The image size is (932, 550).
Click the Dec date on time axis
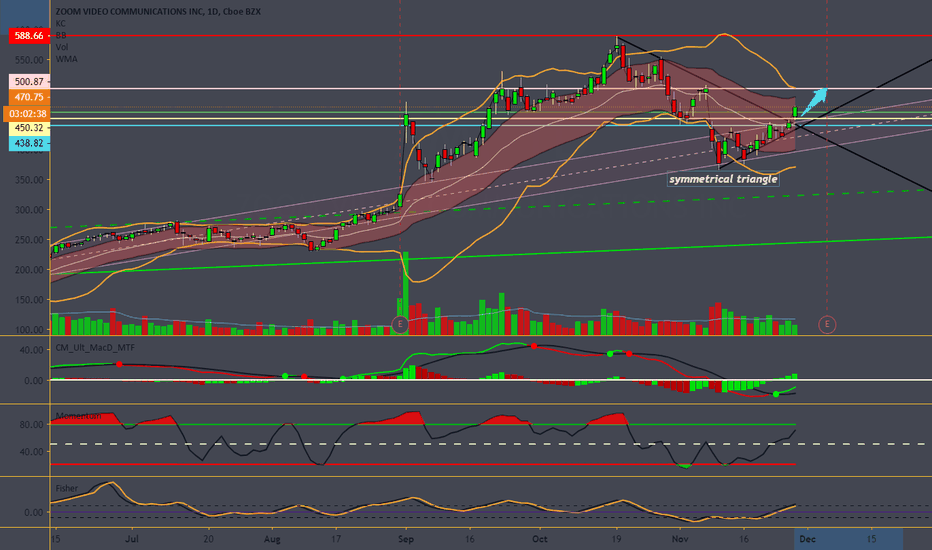[x=807, y=539]
